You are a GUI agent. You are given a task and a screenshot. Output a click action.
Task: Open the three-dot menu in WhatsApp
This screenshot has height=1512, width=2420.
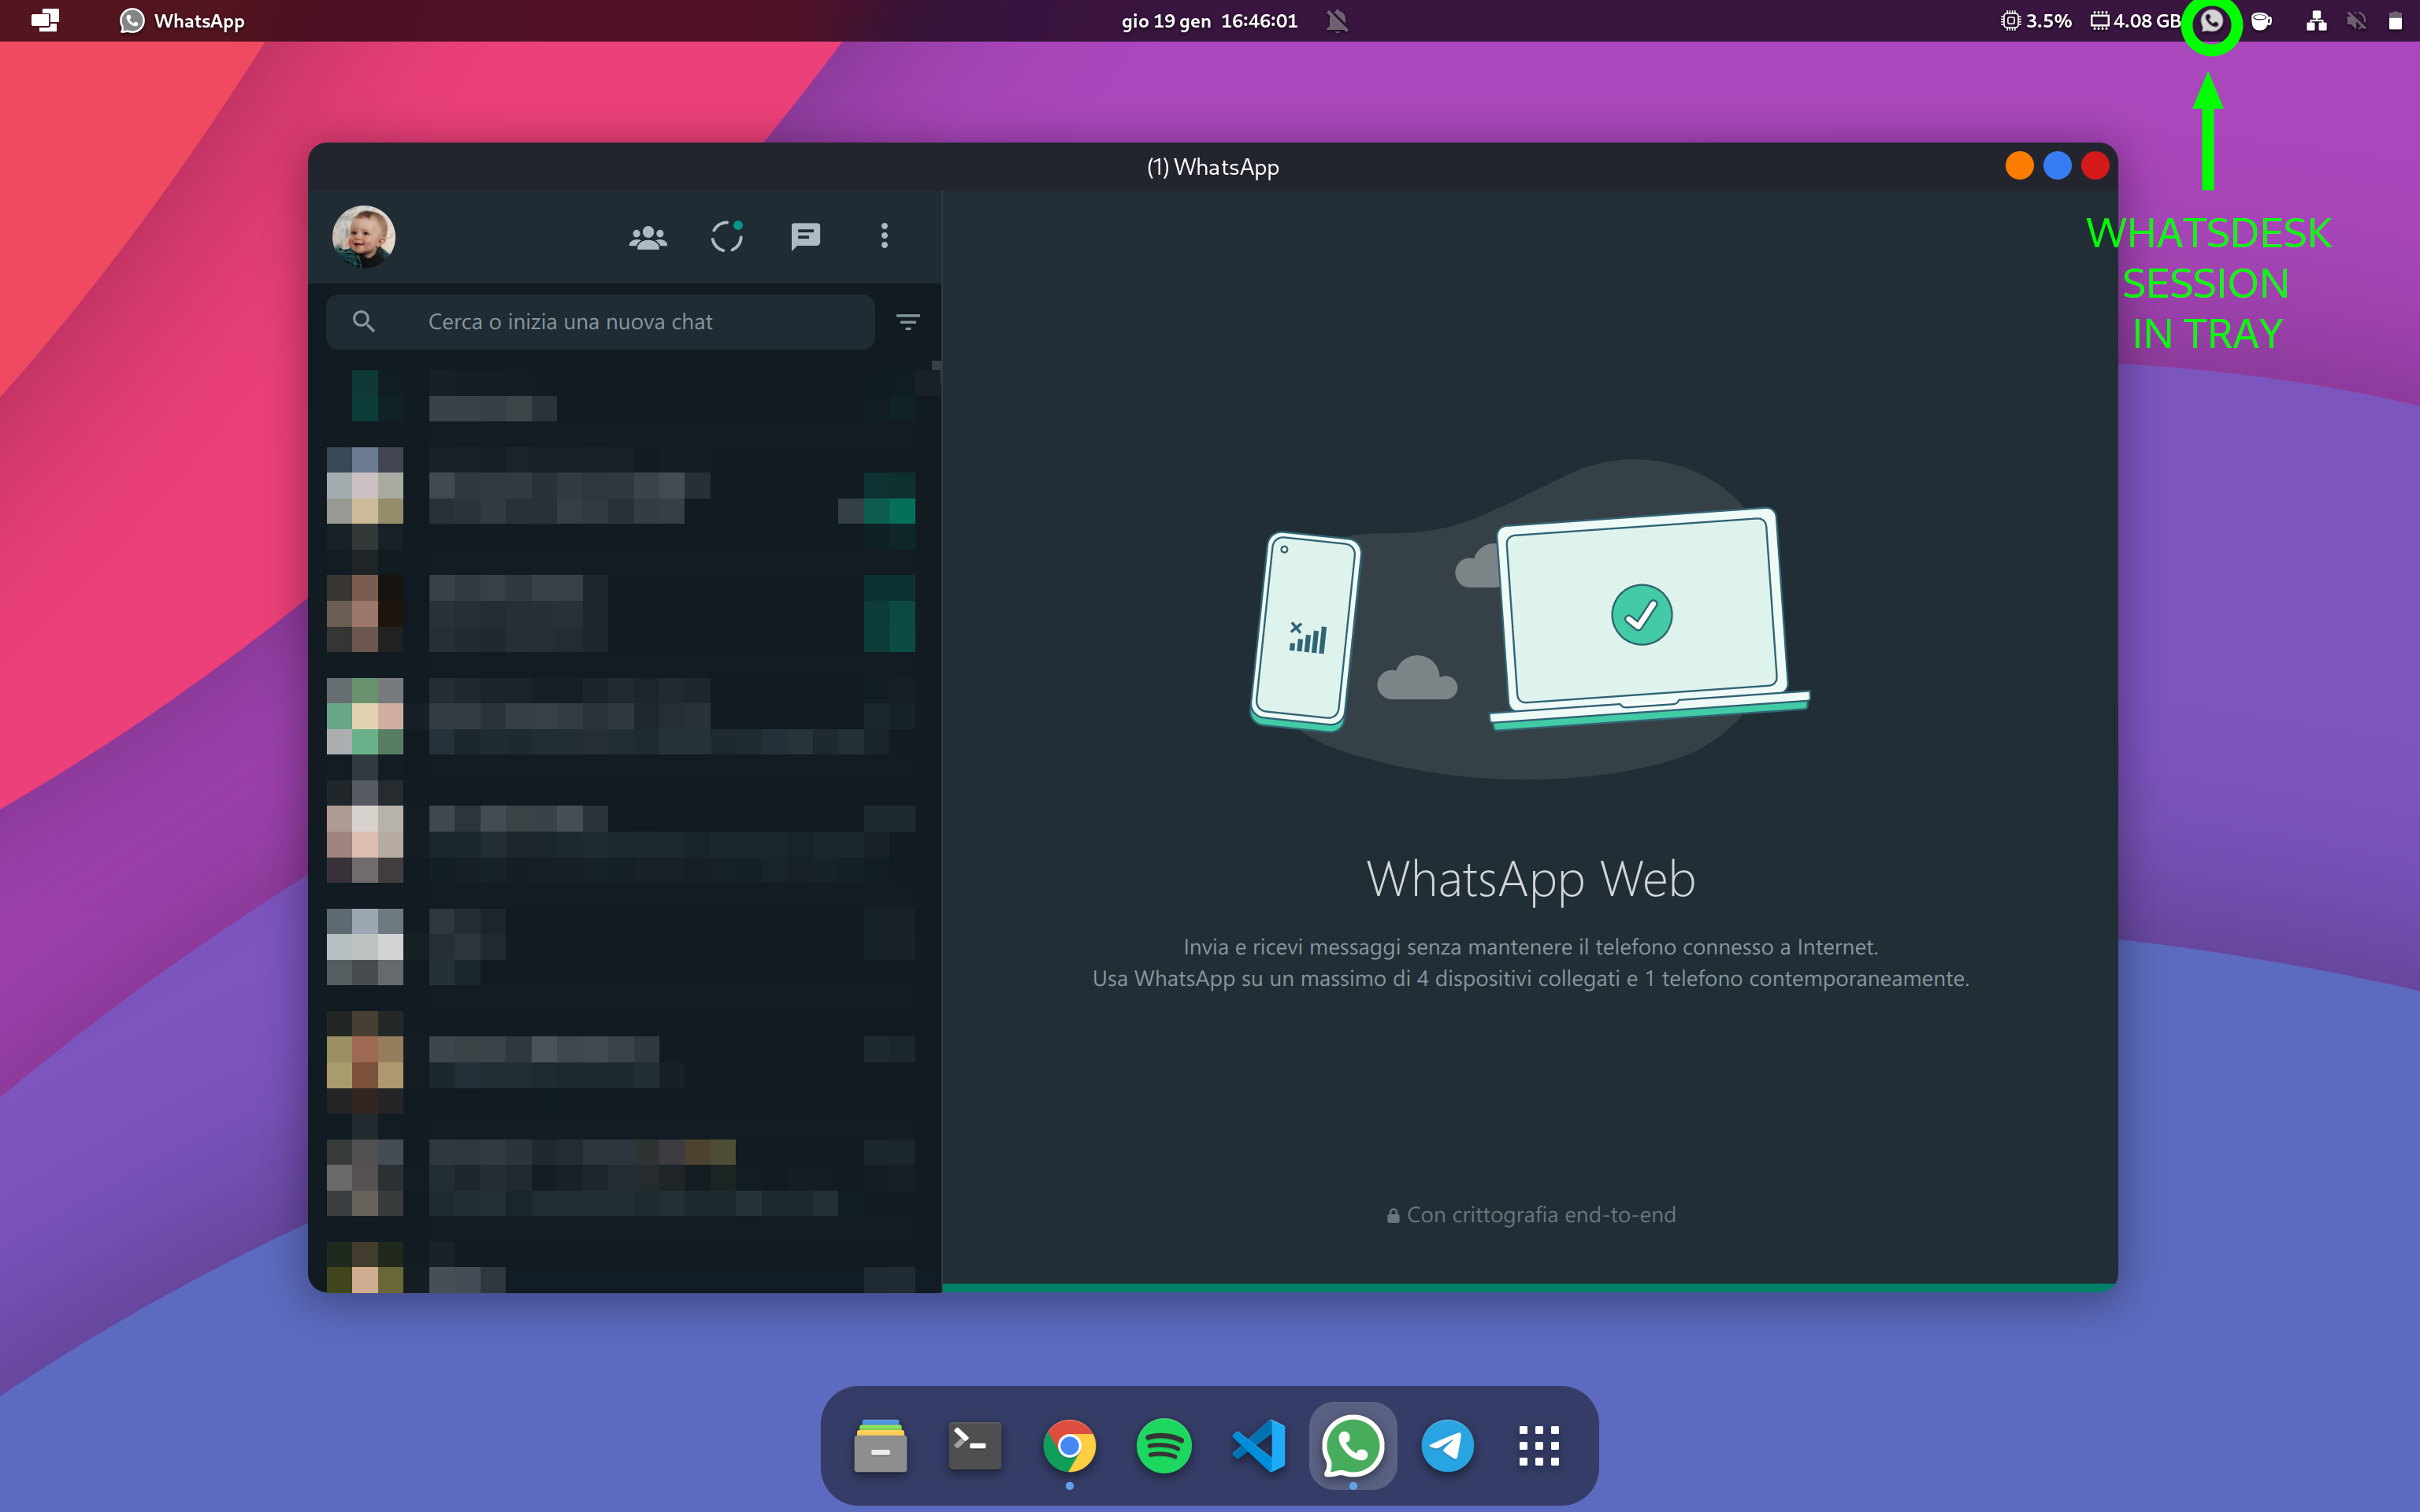(884, 236)
